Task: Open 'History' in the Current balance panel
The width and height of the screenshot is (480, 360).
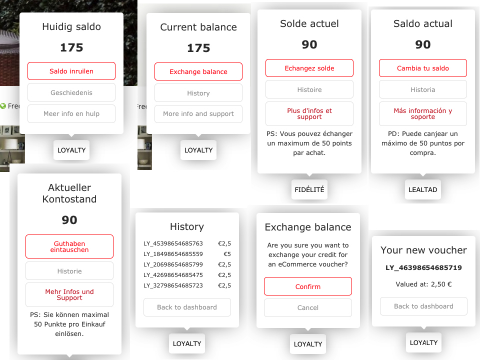Action: click(198, 93)
